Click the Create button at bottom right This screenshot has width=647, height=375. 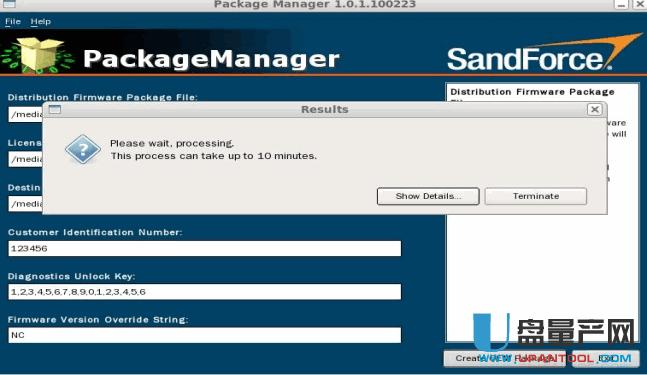coord(504,358)
